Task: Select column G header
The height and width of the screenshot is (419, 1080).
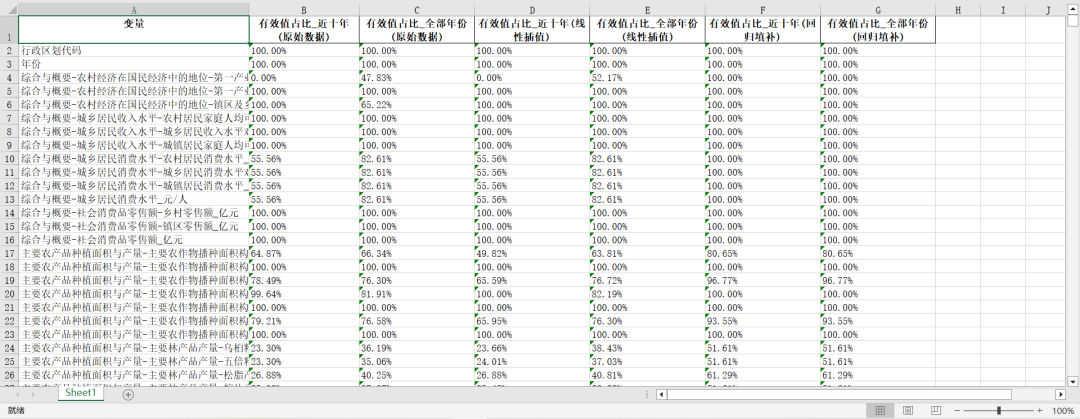Action: pyautogui.click(x=878, y=9)
